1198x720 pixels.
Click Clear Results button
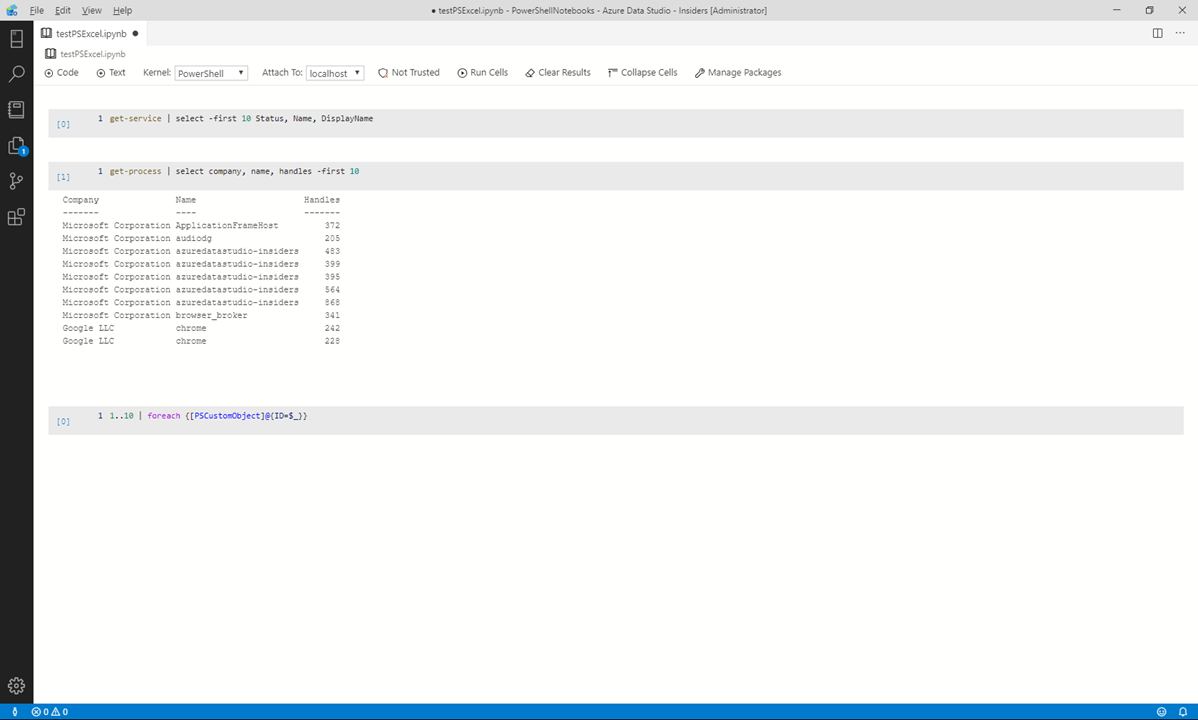pyautogui.click(x=558, y=73)
